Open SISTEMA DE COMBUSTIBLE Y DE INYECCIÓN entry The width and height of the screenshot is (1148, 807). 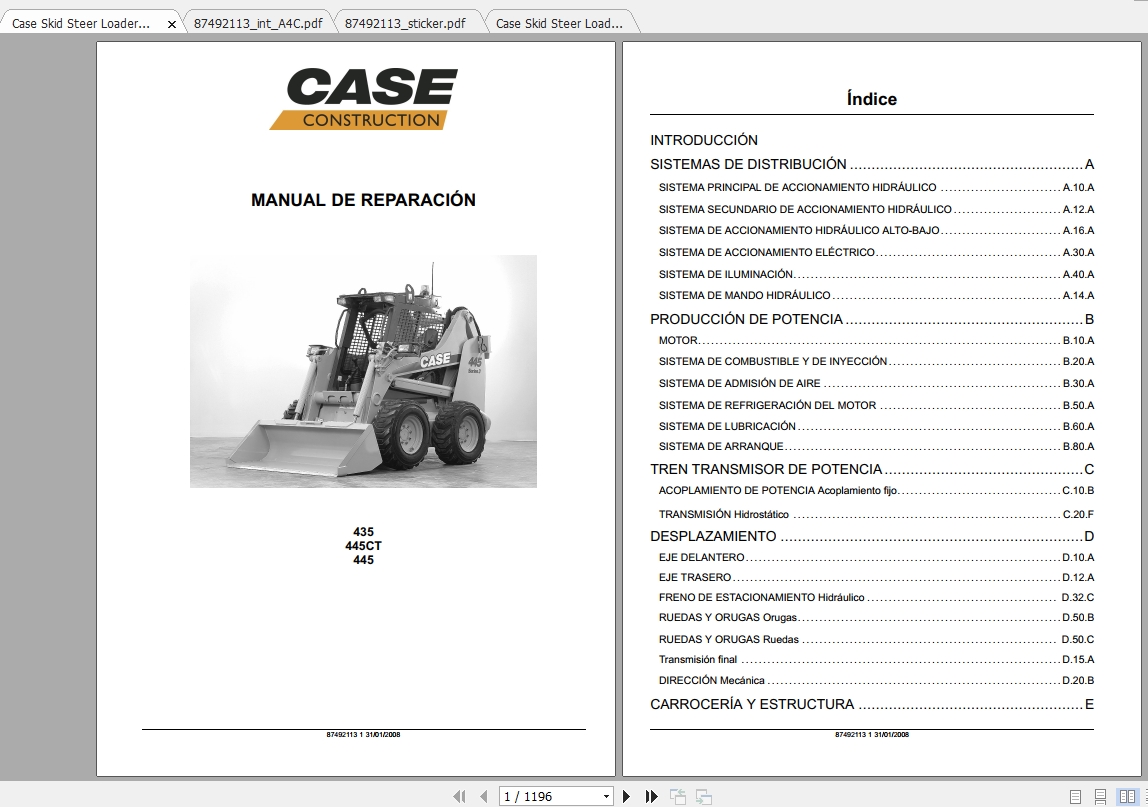[876, 362]
